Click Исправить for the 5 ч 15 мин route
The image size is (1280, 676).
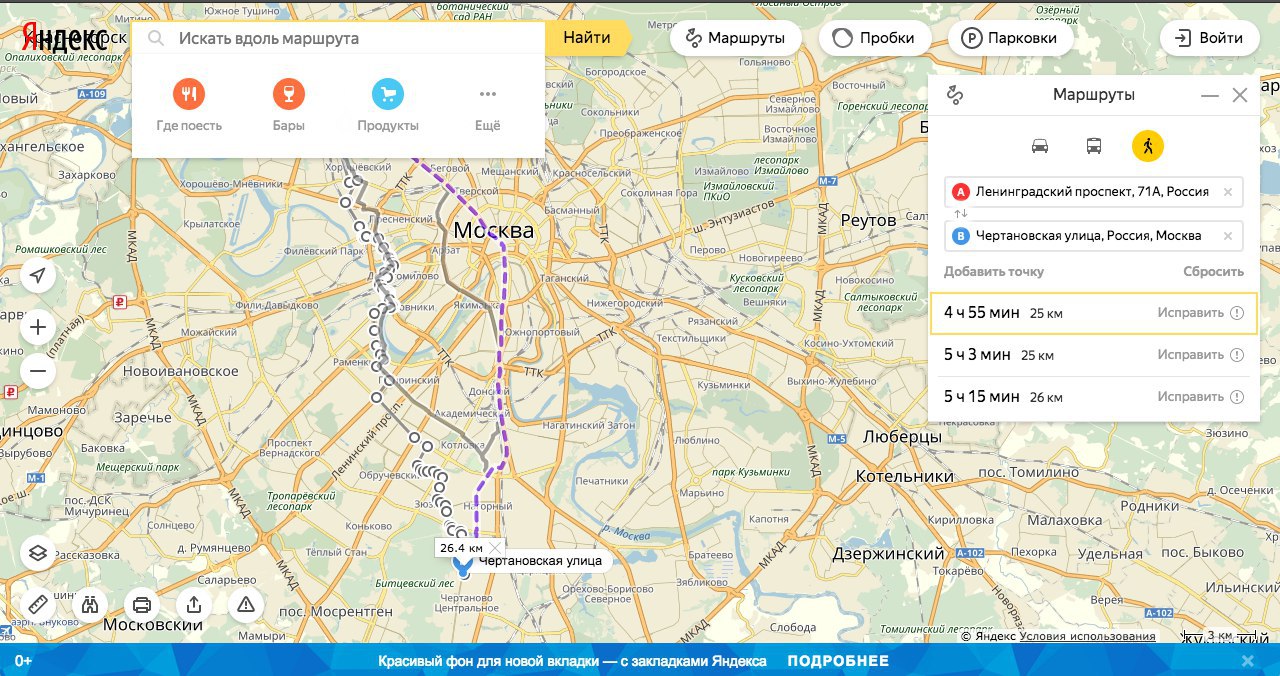(x=1191, y=397)
